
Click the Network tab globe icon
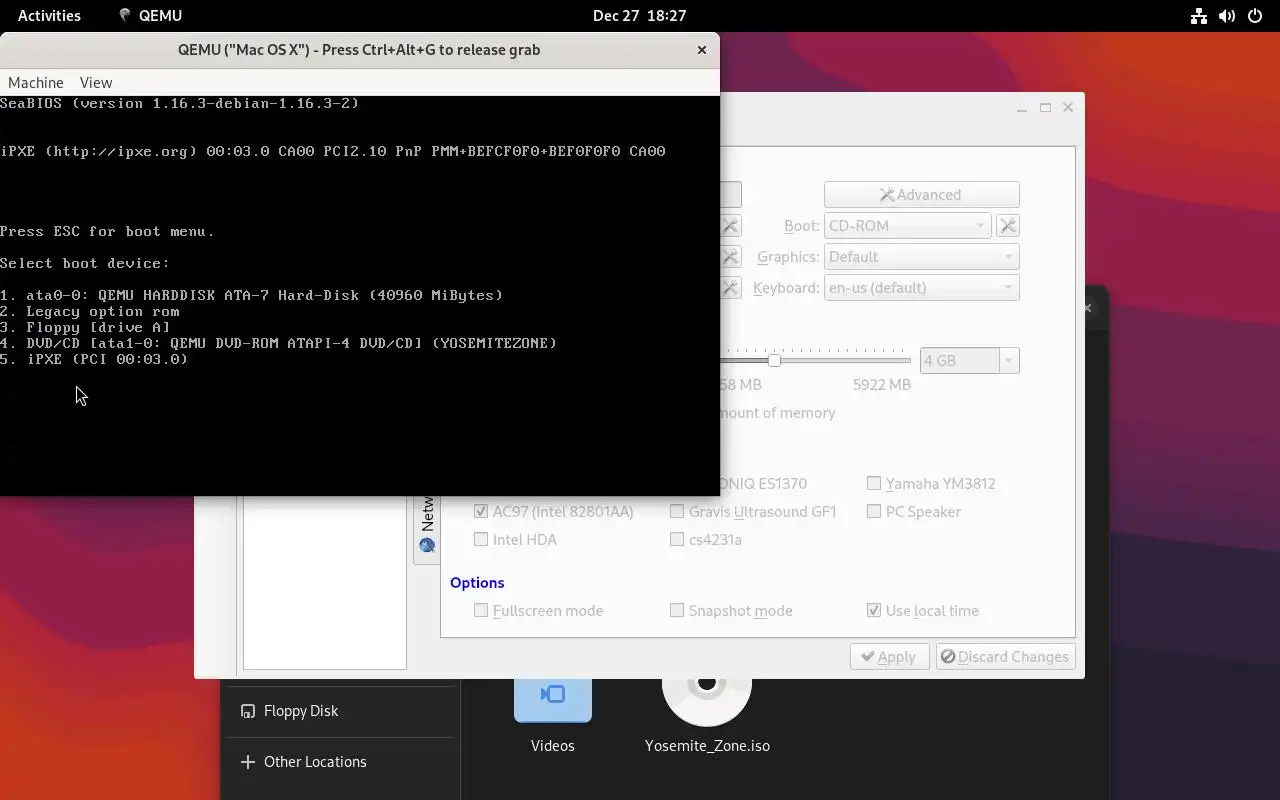(427, 545)
